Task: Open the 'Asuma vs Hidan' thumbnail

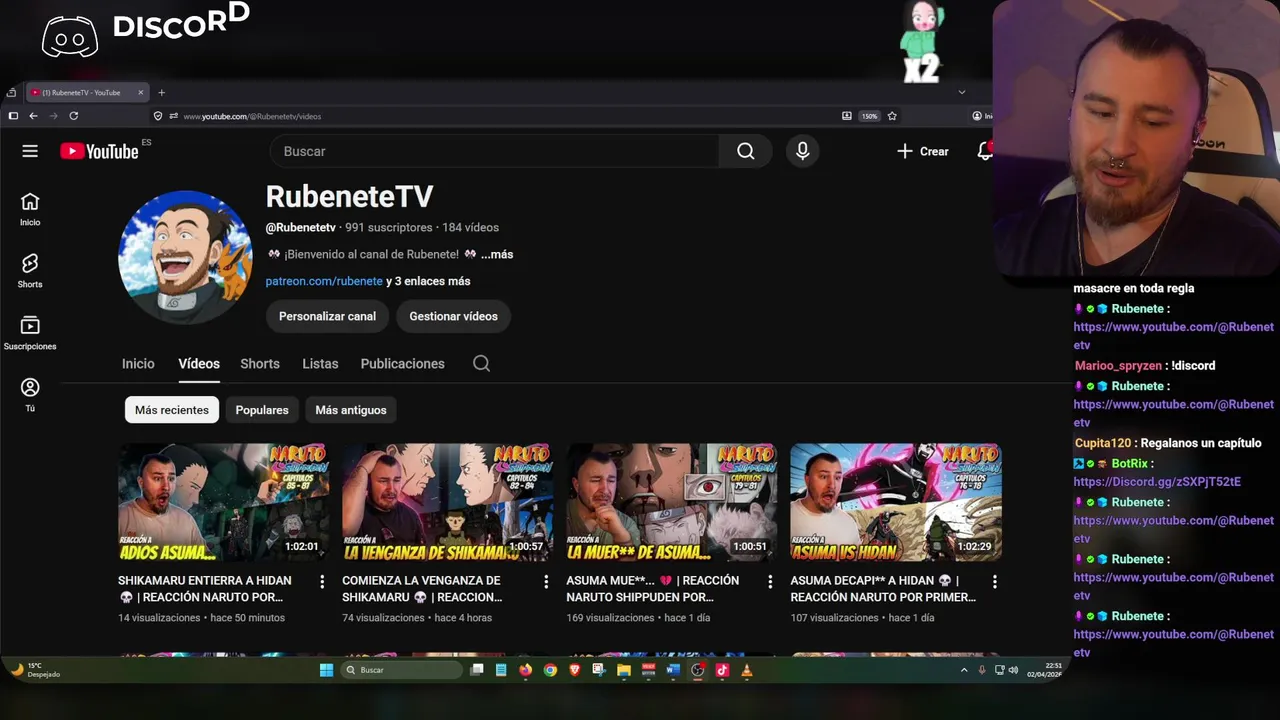Action: [x=896, y=502]
